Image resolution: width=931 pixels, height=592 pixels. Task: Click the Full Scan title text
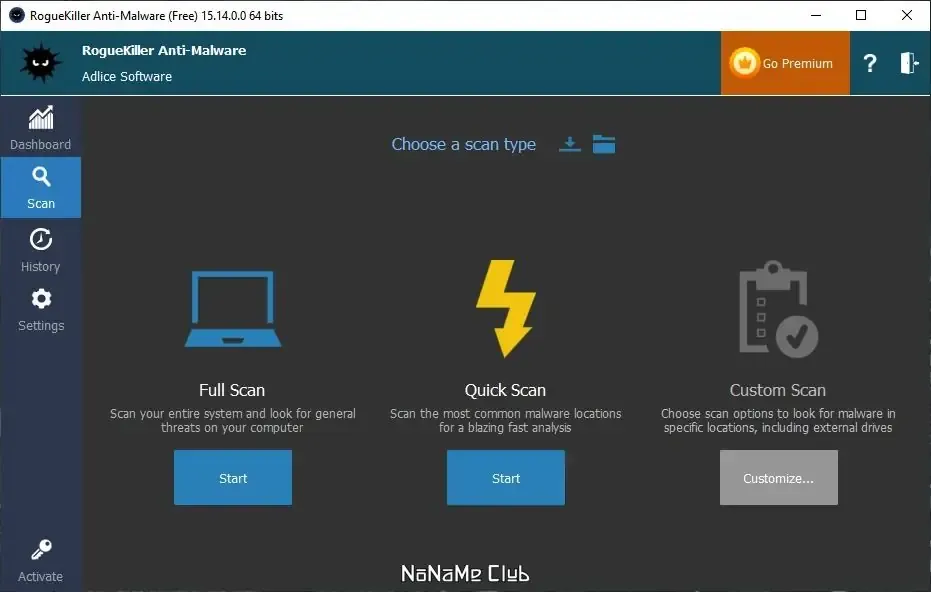point(232,390)
